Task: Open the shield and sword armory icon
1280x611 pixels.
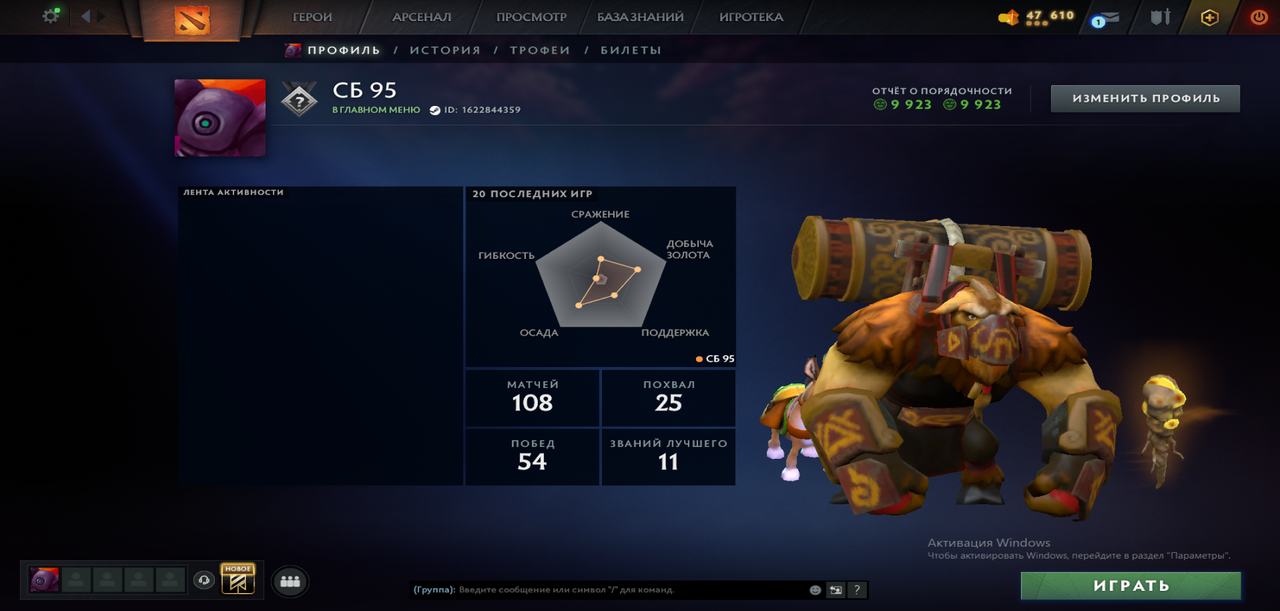Action: 1160,17
